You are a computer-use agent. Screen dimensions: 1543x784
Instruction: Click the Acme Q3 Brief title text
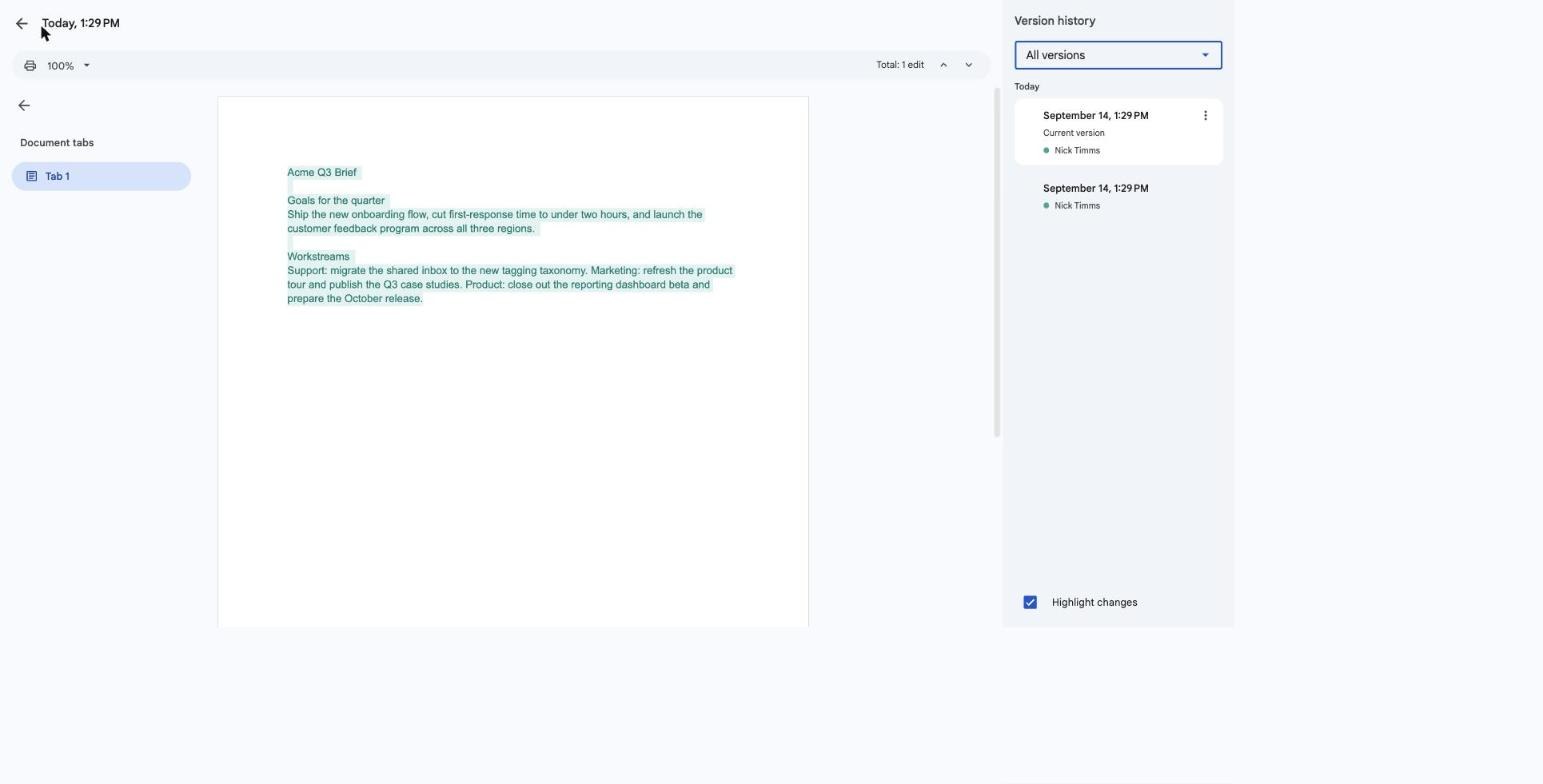[x=322, y=172]
